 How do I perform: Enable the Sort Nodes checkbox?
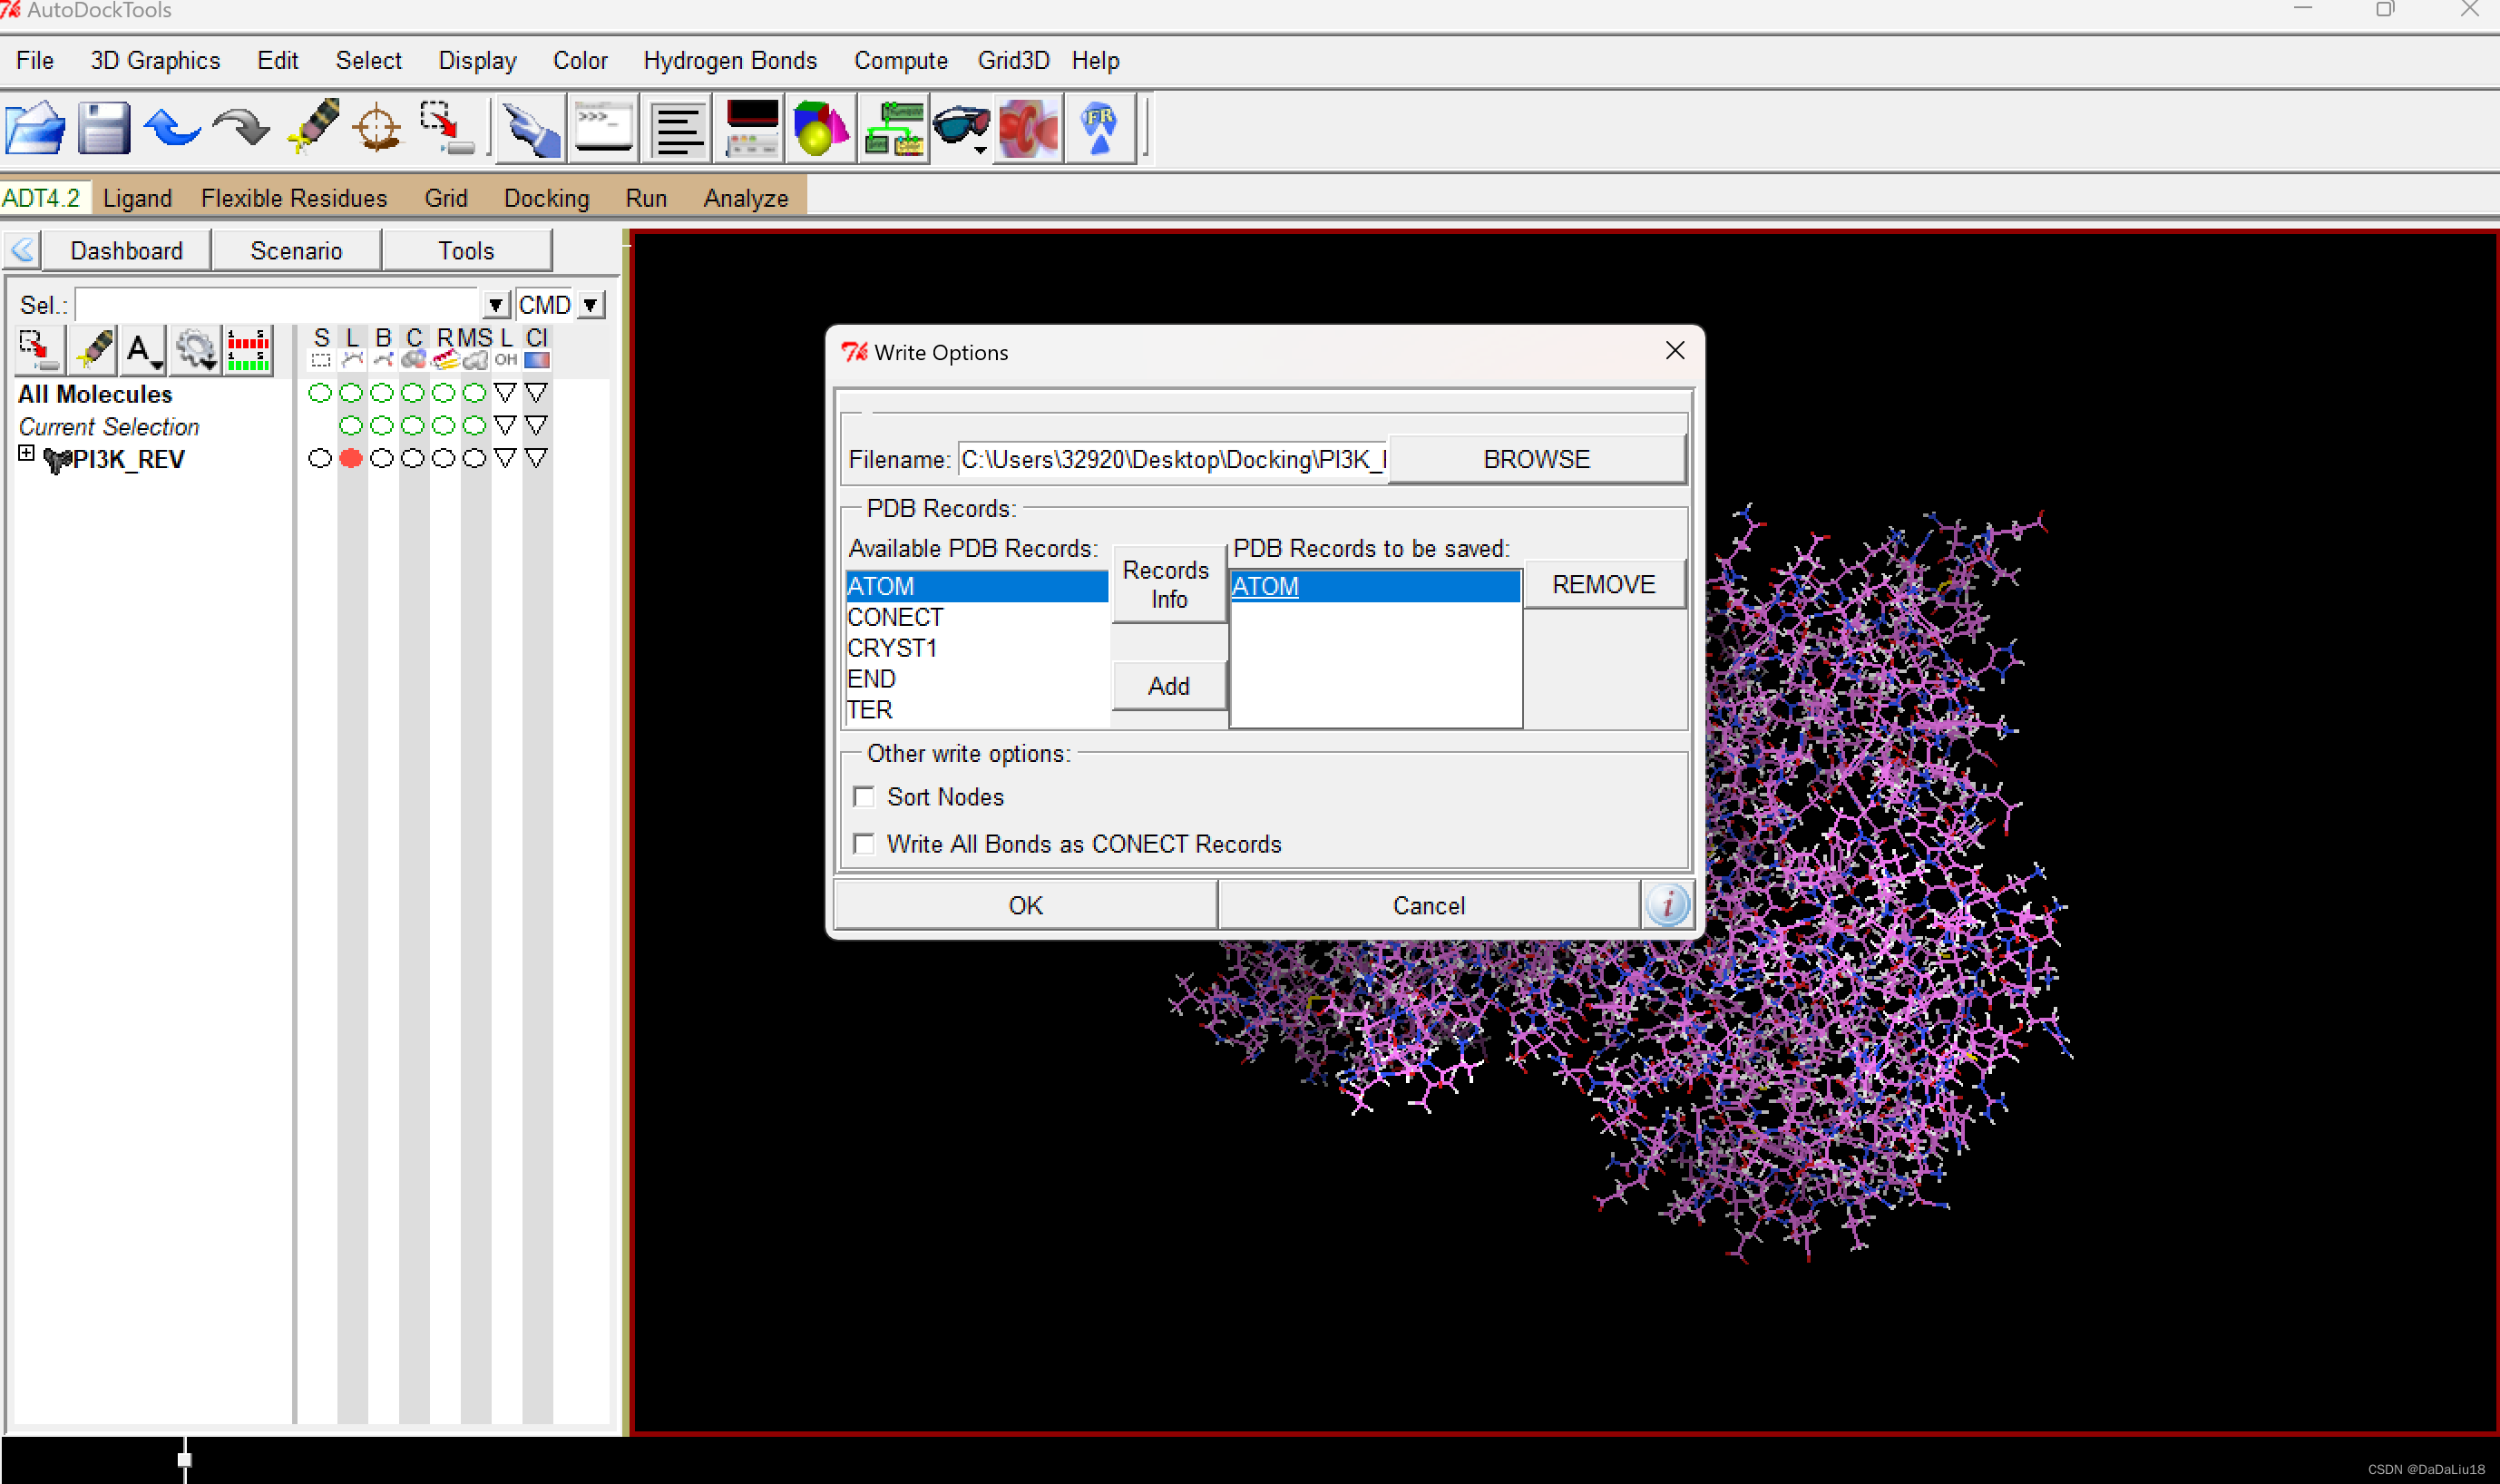click(x=864, y=797)
